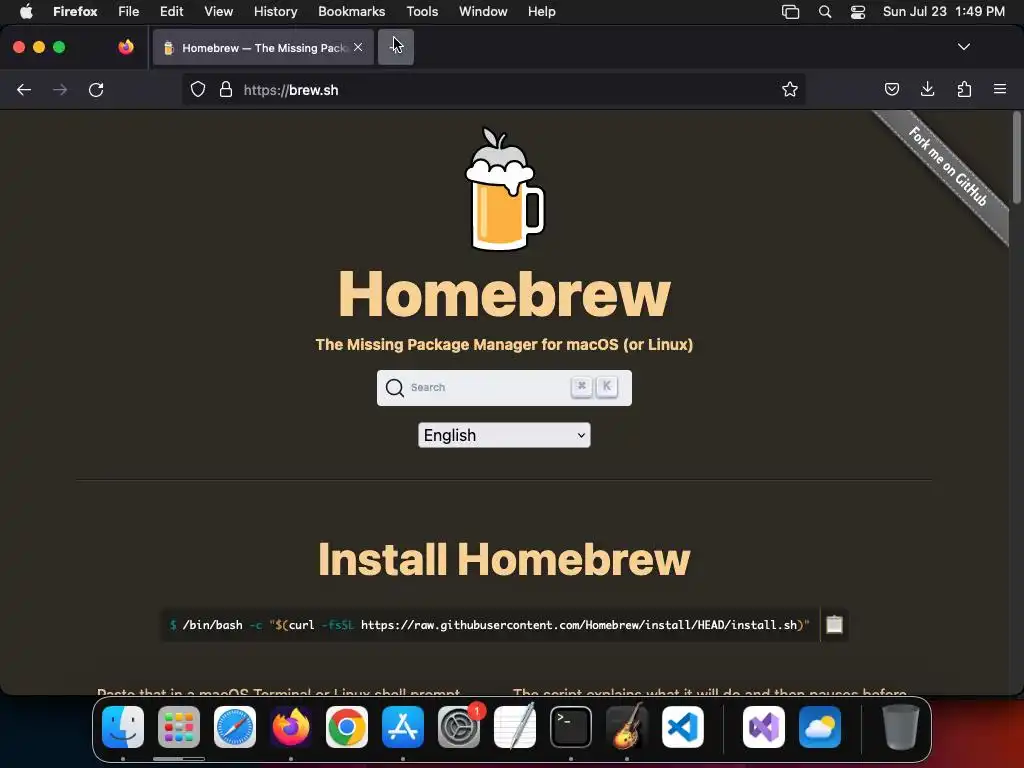Image resolution: width=1024 pixels, height=768 pixels.
Task: Open the extensions puzzle icon
Action: coord(964,89)
